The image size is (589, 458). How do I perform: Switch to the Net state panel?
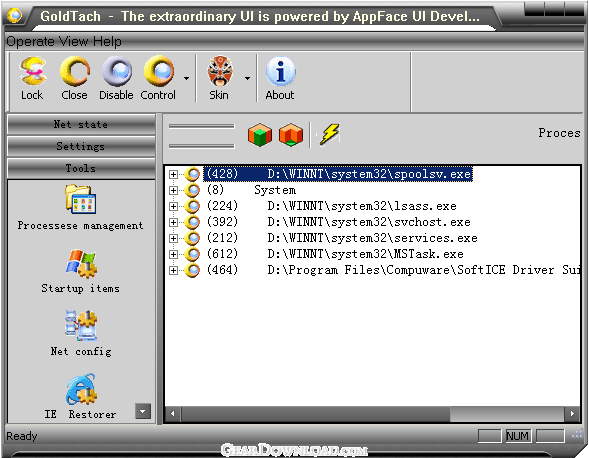tap(81, 124)
